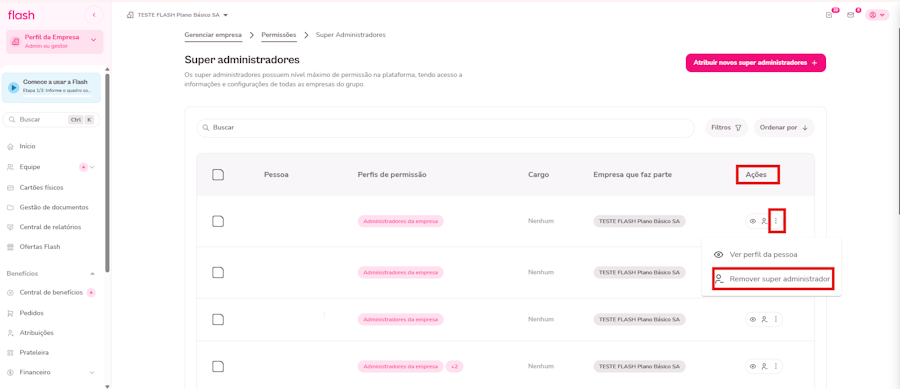Image resolution: width=900 pixels, height=389 pixels.
Task: Click the Empresa que faz parte column header
Action: (x=633, y=174)
